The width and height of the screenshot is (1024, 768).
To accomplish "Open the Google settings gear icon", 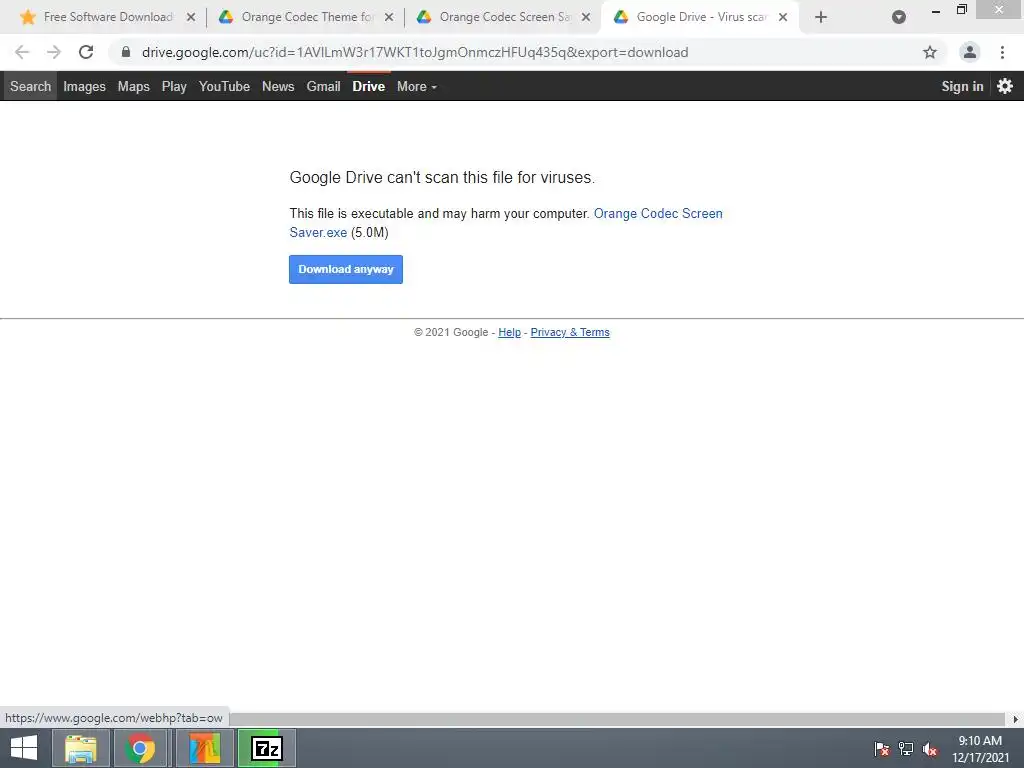I will (x=1005, y=86).
